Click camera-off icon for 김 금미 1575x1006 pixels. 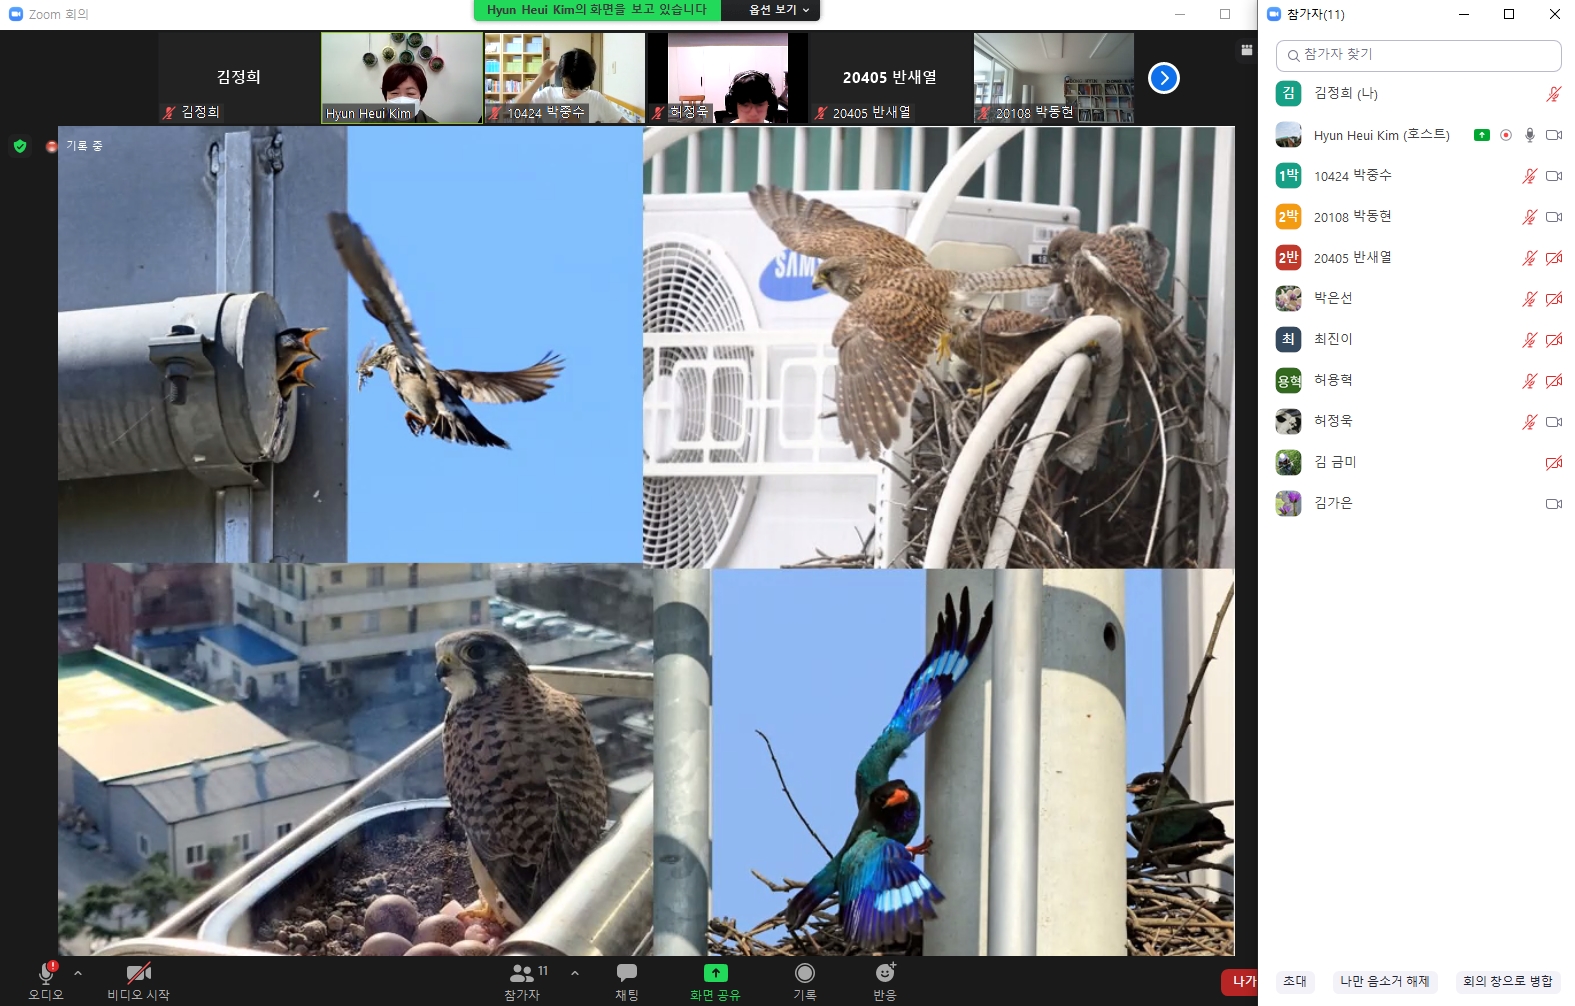[1554, 463]
